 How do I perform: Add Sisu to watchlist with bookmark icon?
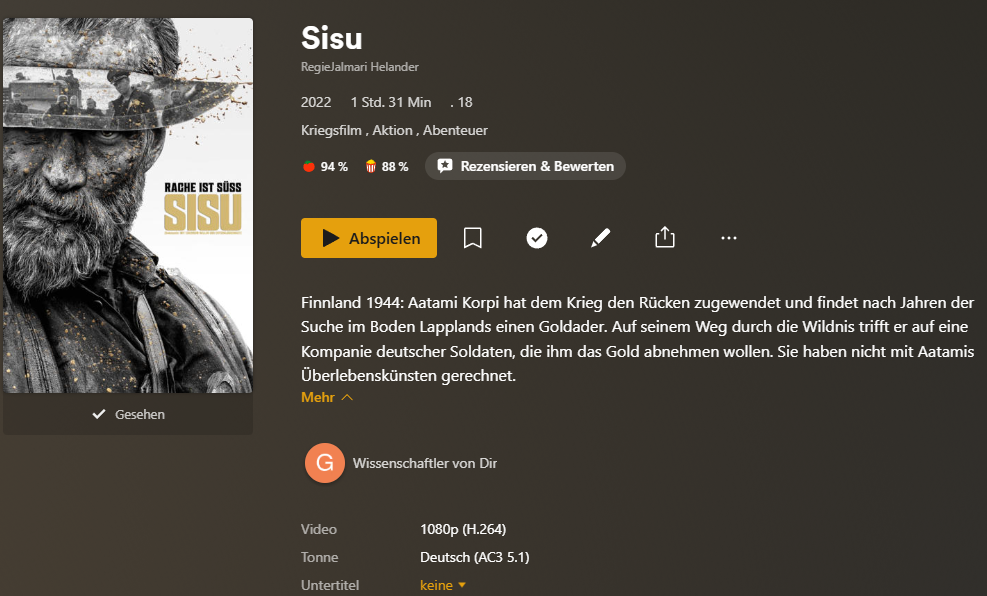point(473,238)
